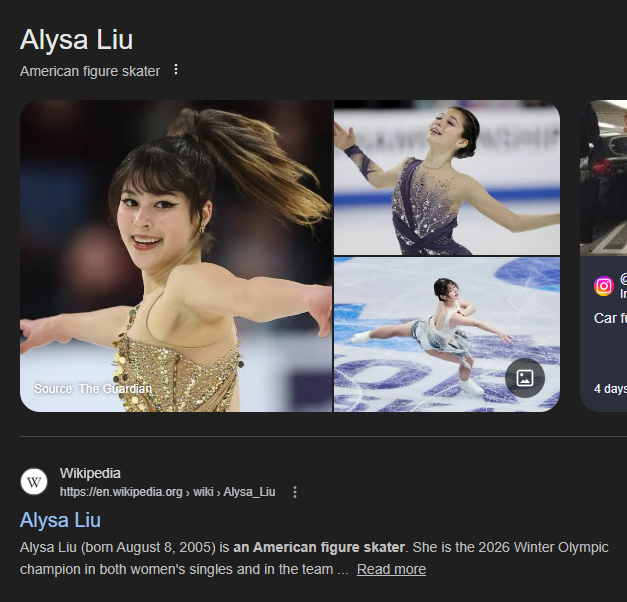Open the white costume spin photo
The height and width of the screenshot is (602, 627).
[x=447, y=334]
